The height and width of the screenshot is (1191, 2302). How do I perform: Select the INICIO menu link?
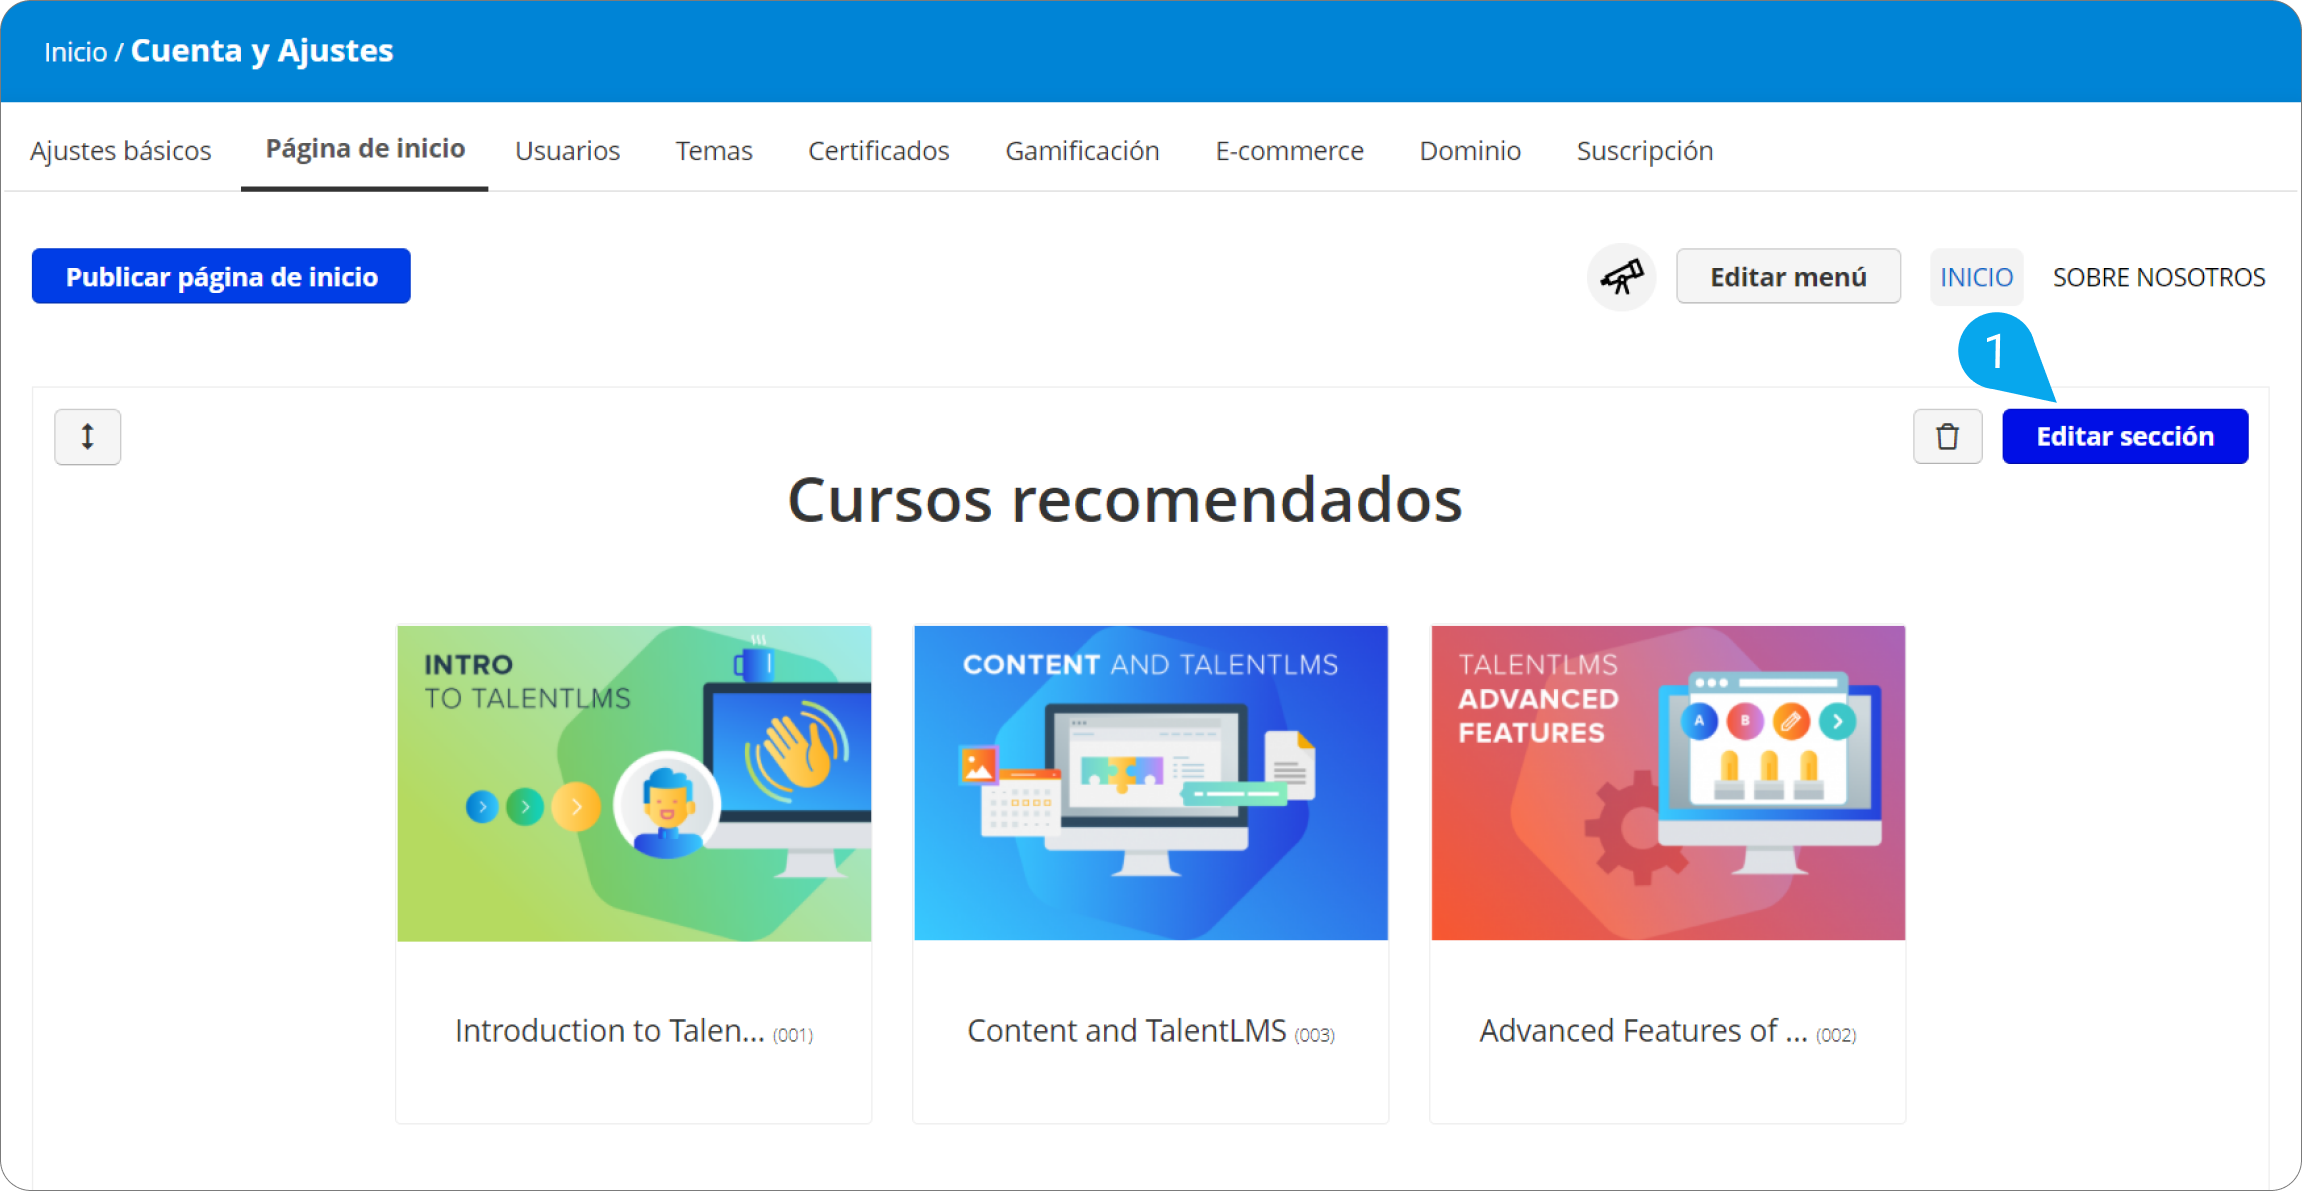click(x=1976, y=277)
